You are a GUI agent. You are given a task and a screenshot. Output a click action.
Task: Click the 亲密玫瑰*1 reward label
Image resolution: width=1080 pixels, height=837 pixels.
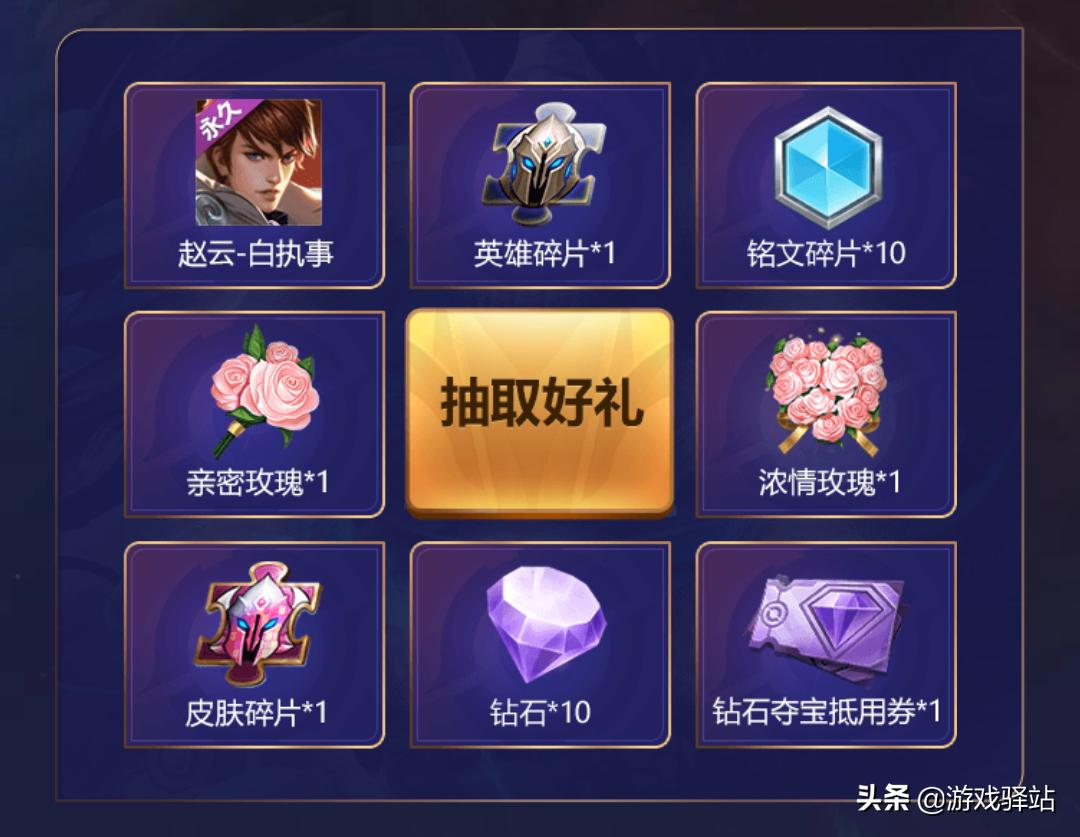click(x=258, y=482)
